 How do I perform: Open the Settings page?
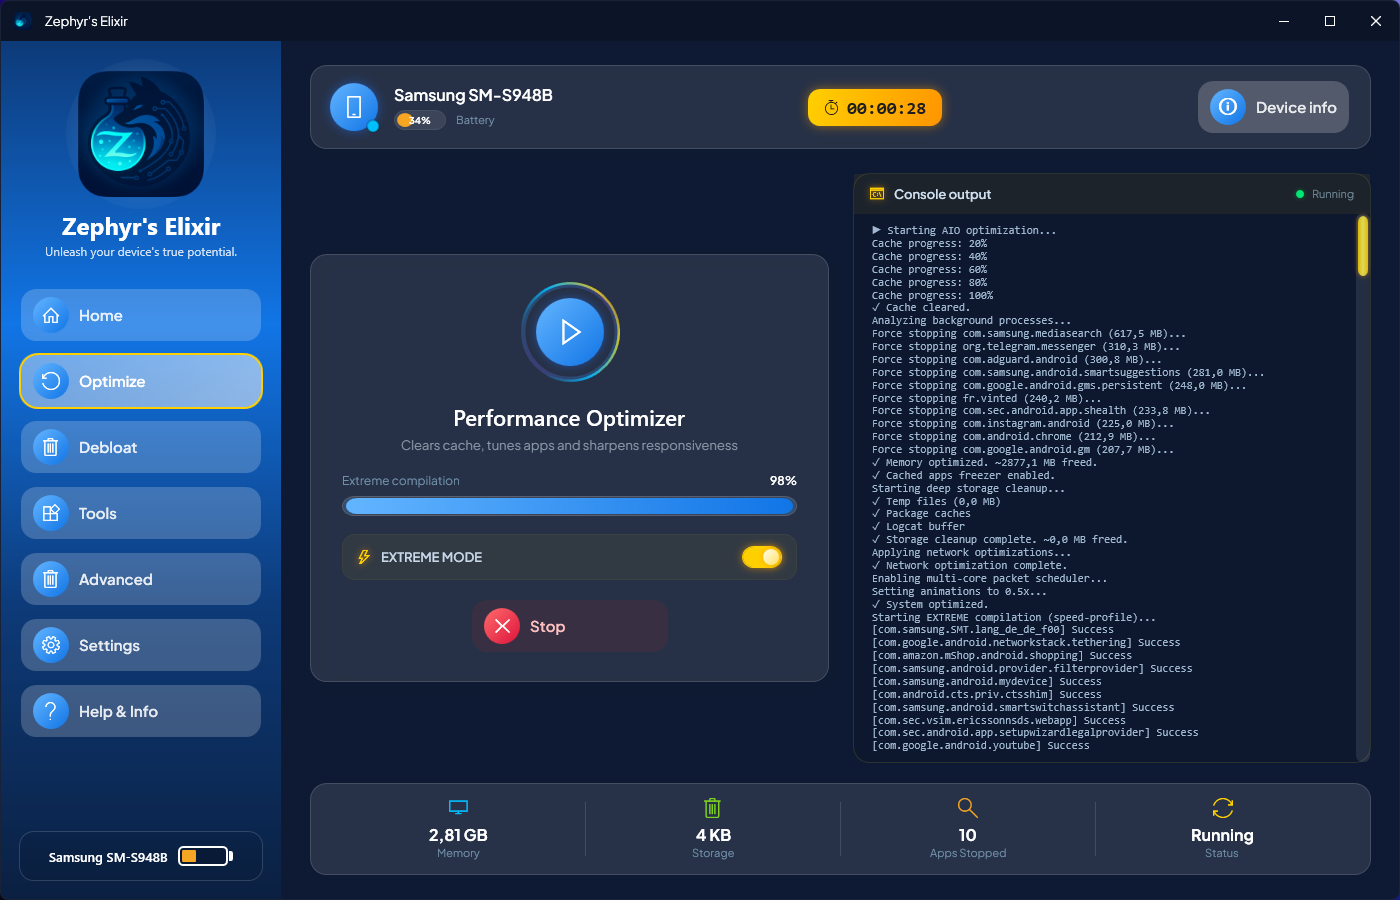(x=141, y=645)
